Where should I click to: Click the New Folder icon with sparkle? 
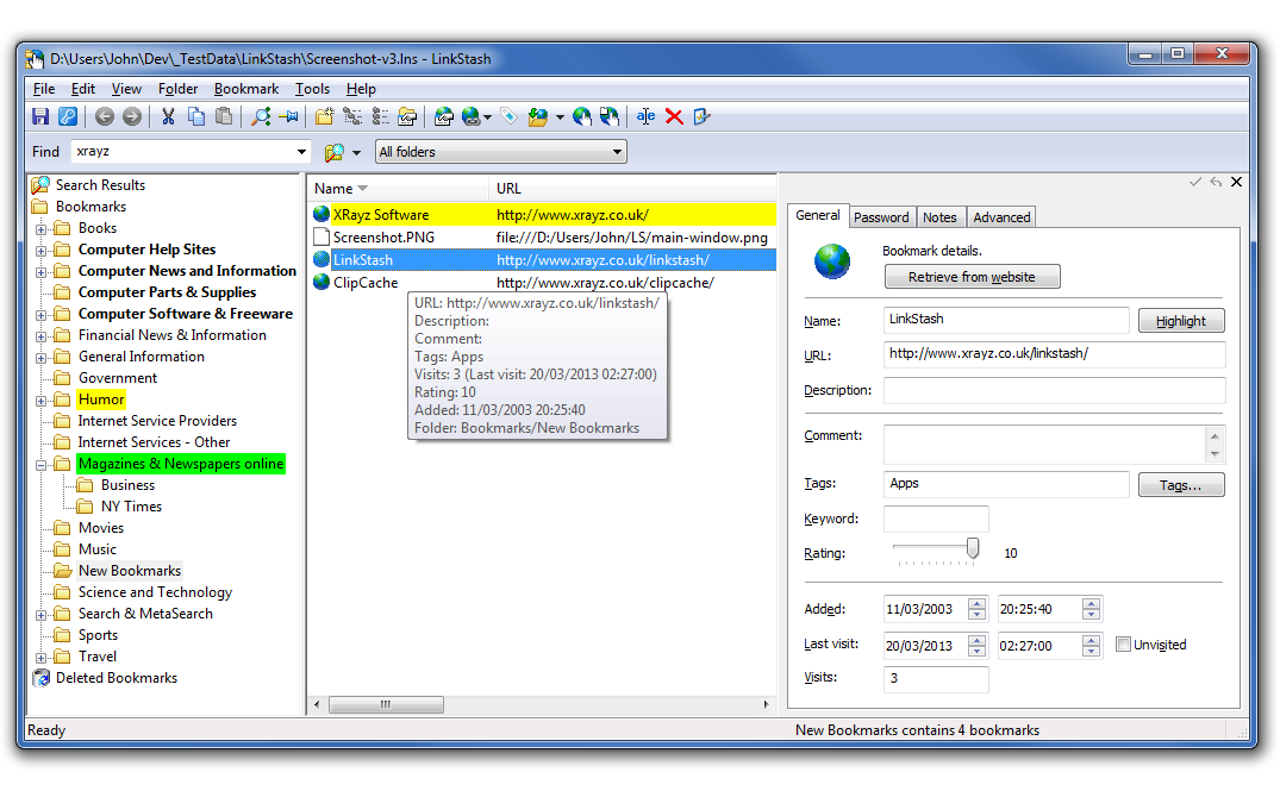pyautogui.click(x=324, y=117)
